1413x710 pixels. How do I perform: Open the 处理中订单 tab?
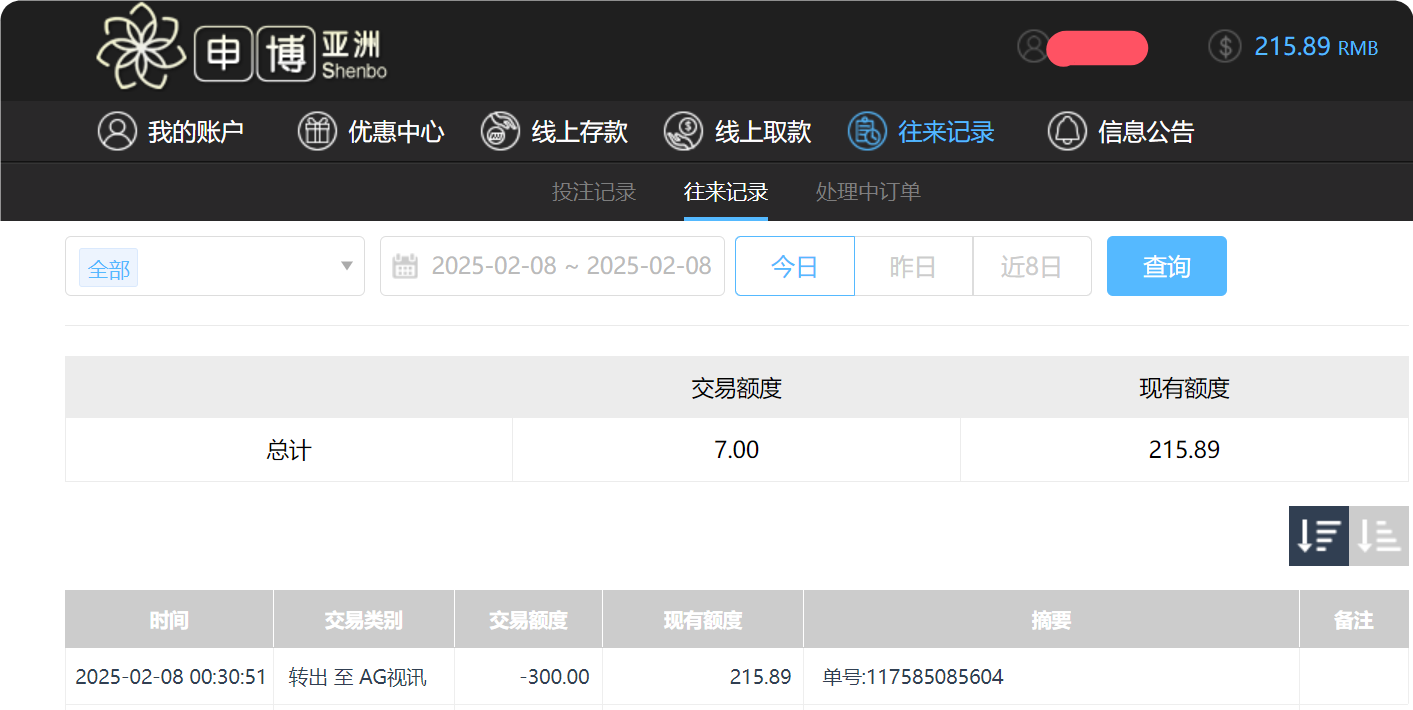pos(866,192)
